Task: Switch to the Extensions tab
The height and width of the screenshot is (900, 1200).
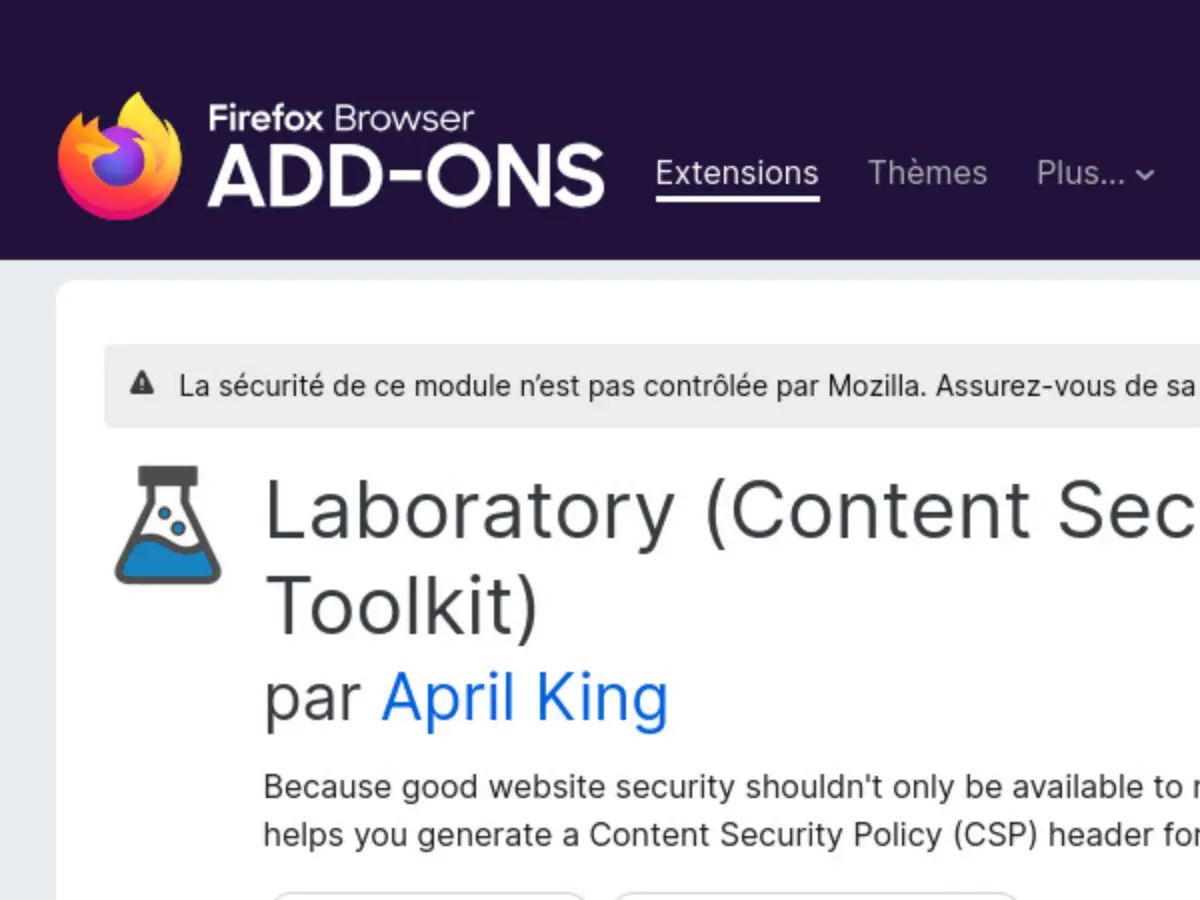Action: pos(737,173)
